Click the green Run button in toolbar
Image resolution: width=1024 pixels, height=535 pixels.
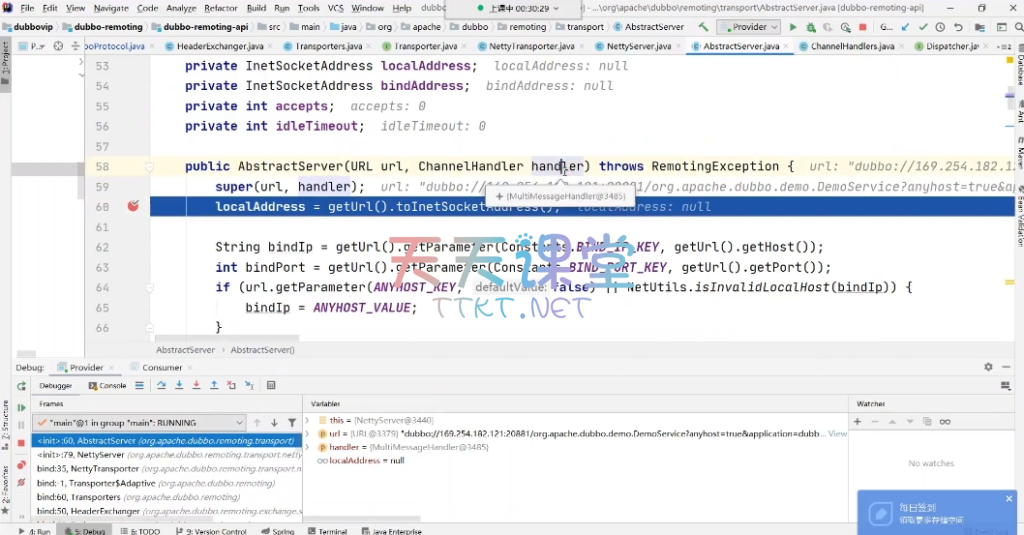[793, 27]
